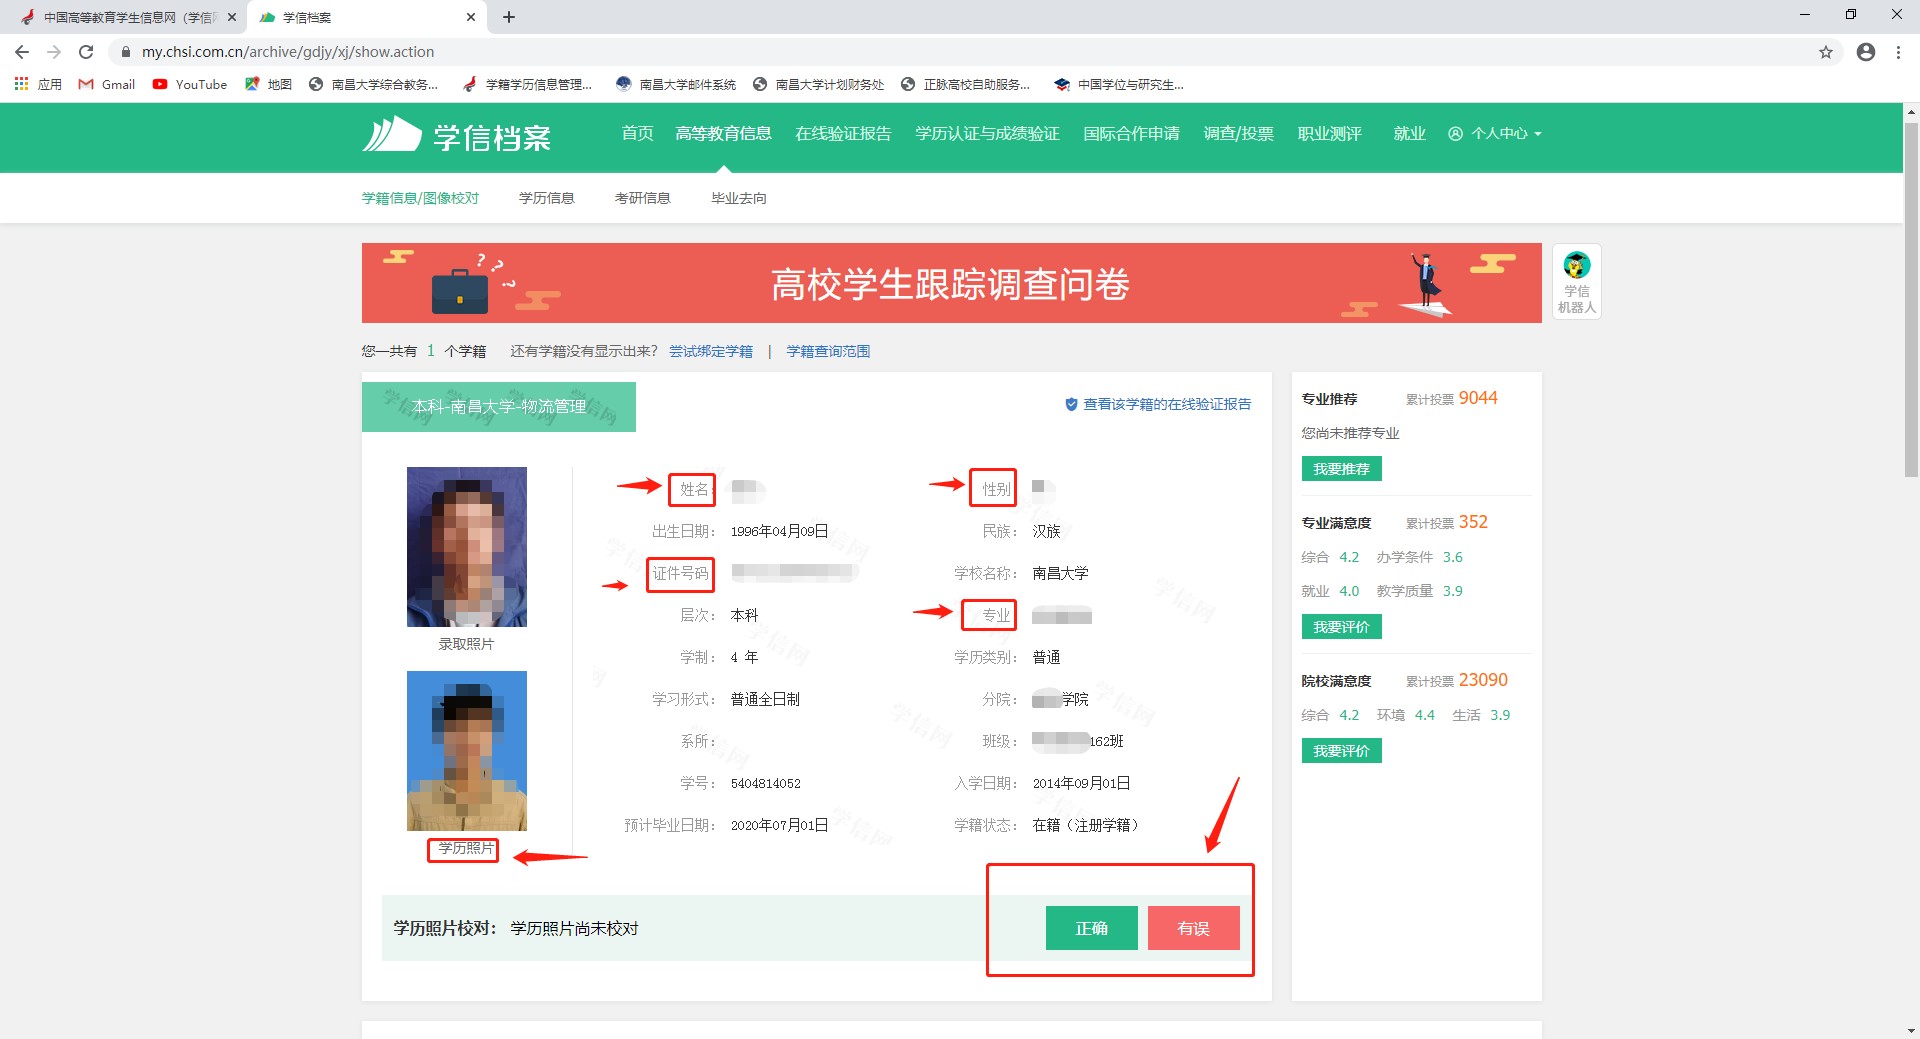The height and width of the screenshot is (1039, 1920).
Task: Open 在线验证报告 in navigation bar
Action: 842,134
